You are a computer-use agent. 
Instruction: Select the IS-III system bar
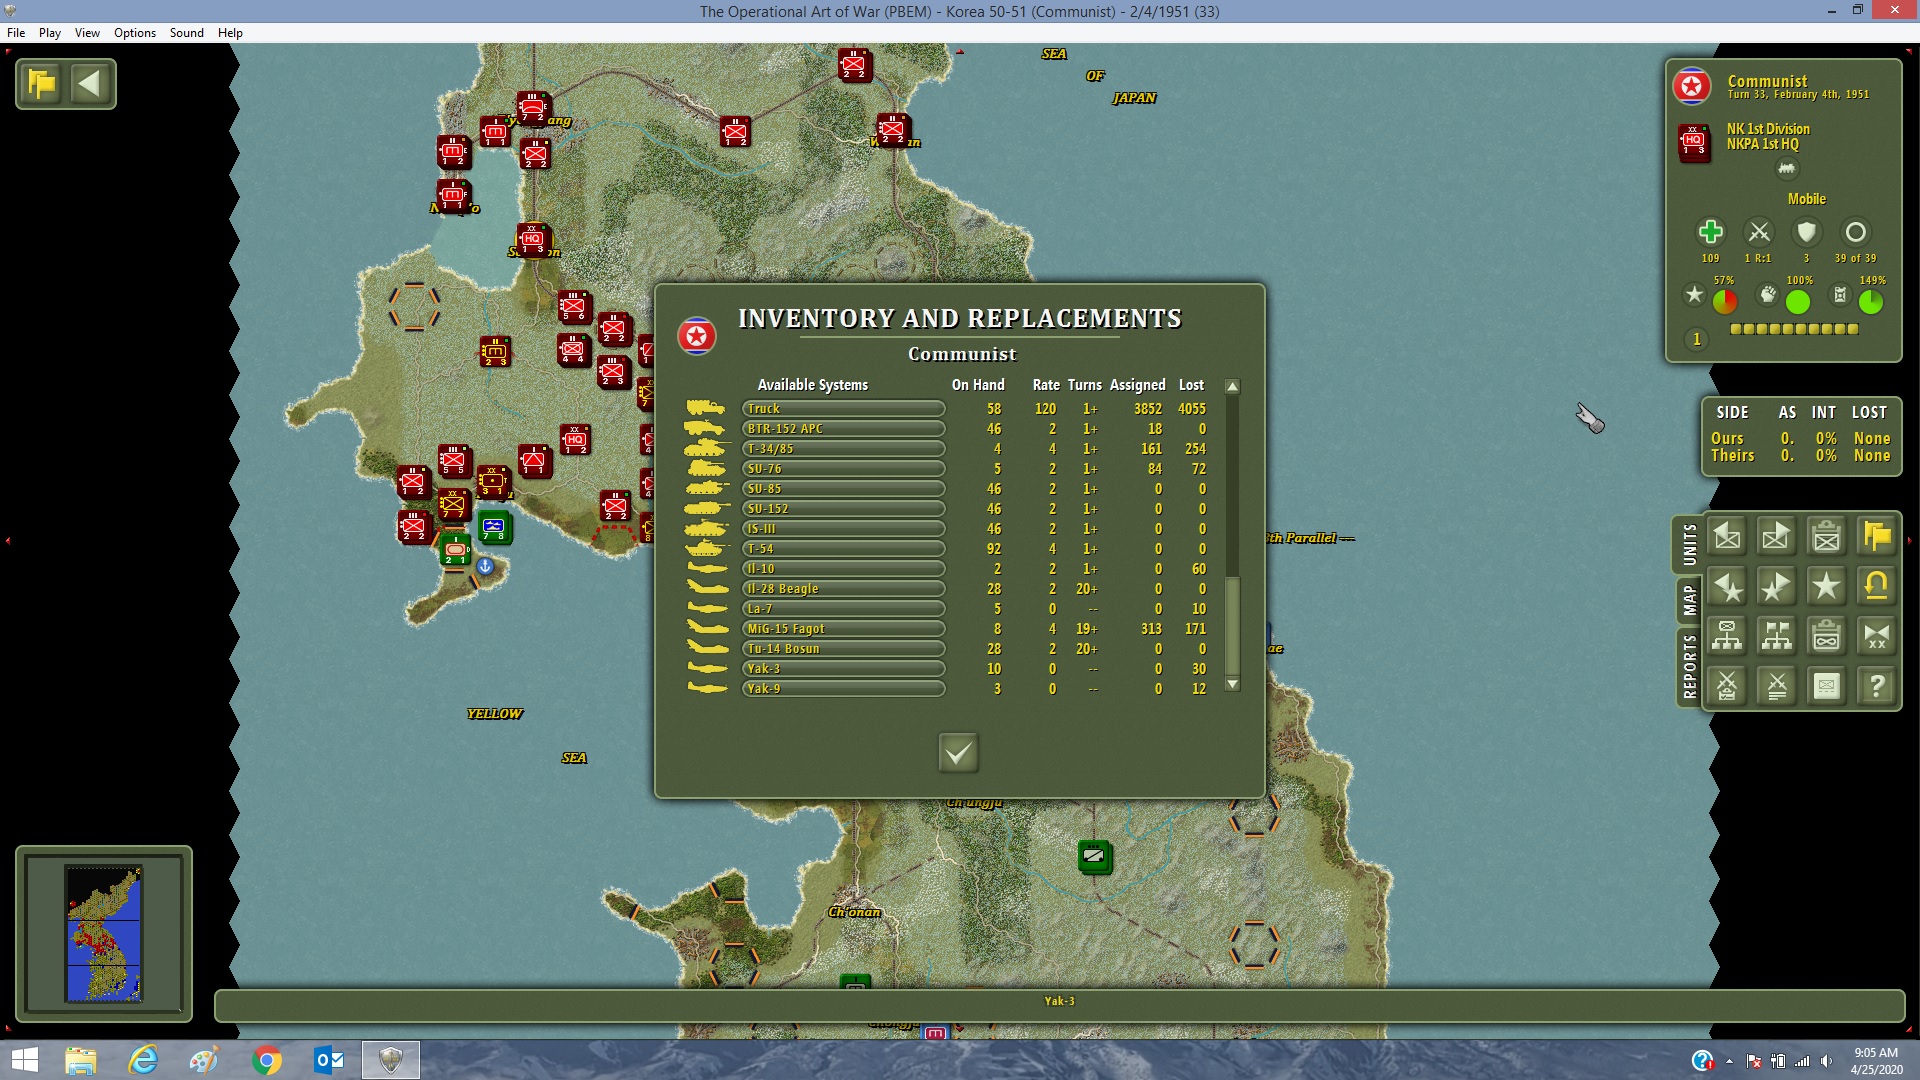point(843,529)
